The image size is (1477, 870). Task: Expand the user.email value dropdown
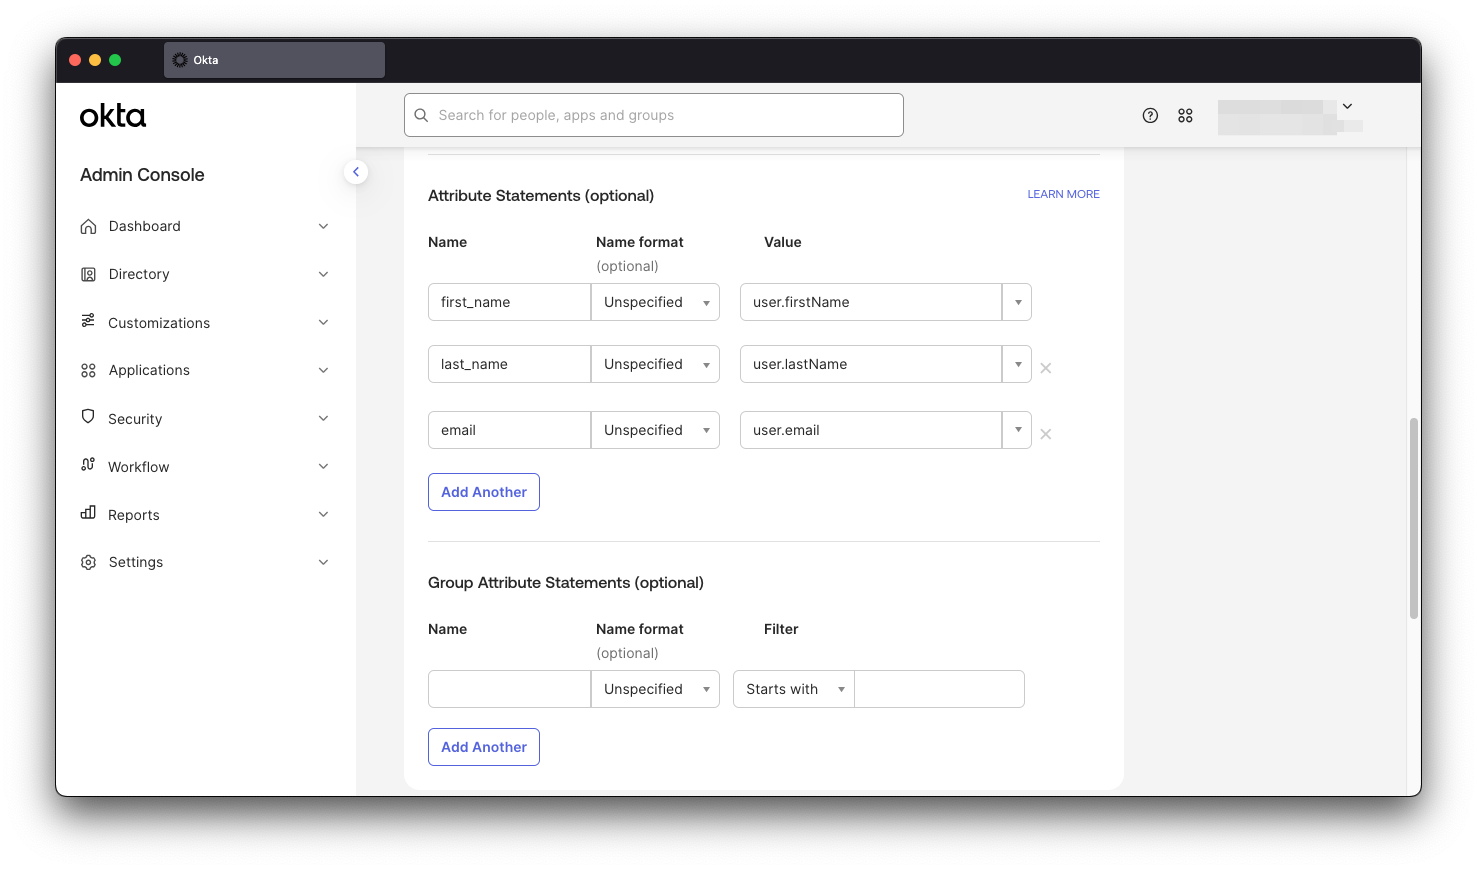[x=1017, y=429]
